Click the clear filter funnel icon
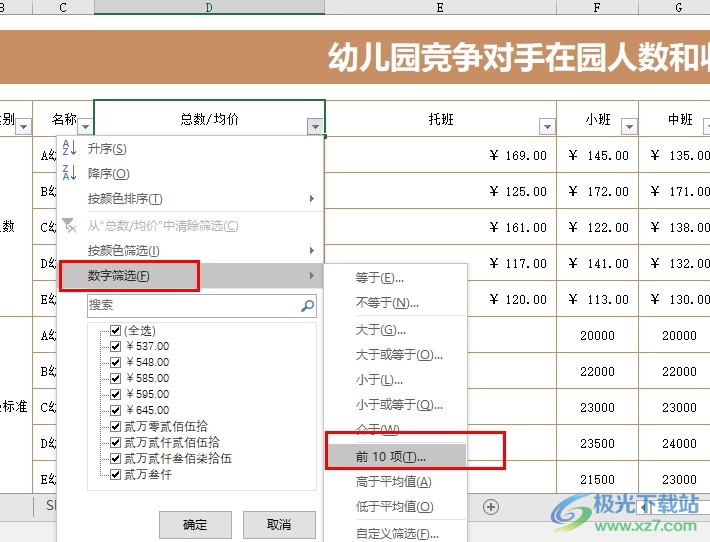 tap(69, 225)
